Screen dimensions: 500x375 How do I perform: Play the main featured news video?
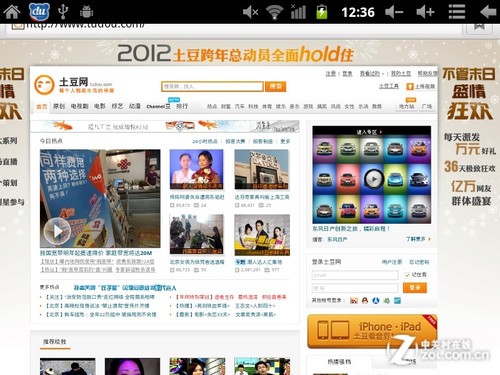coord(57,231)
